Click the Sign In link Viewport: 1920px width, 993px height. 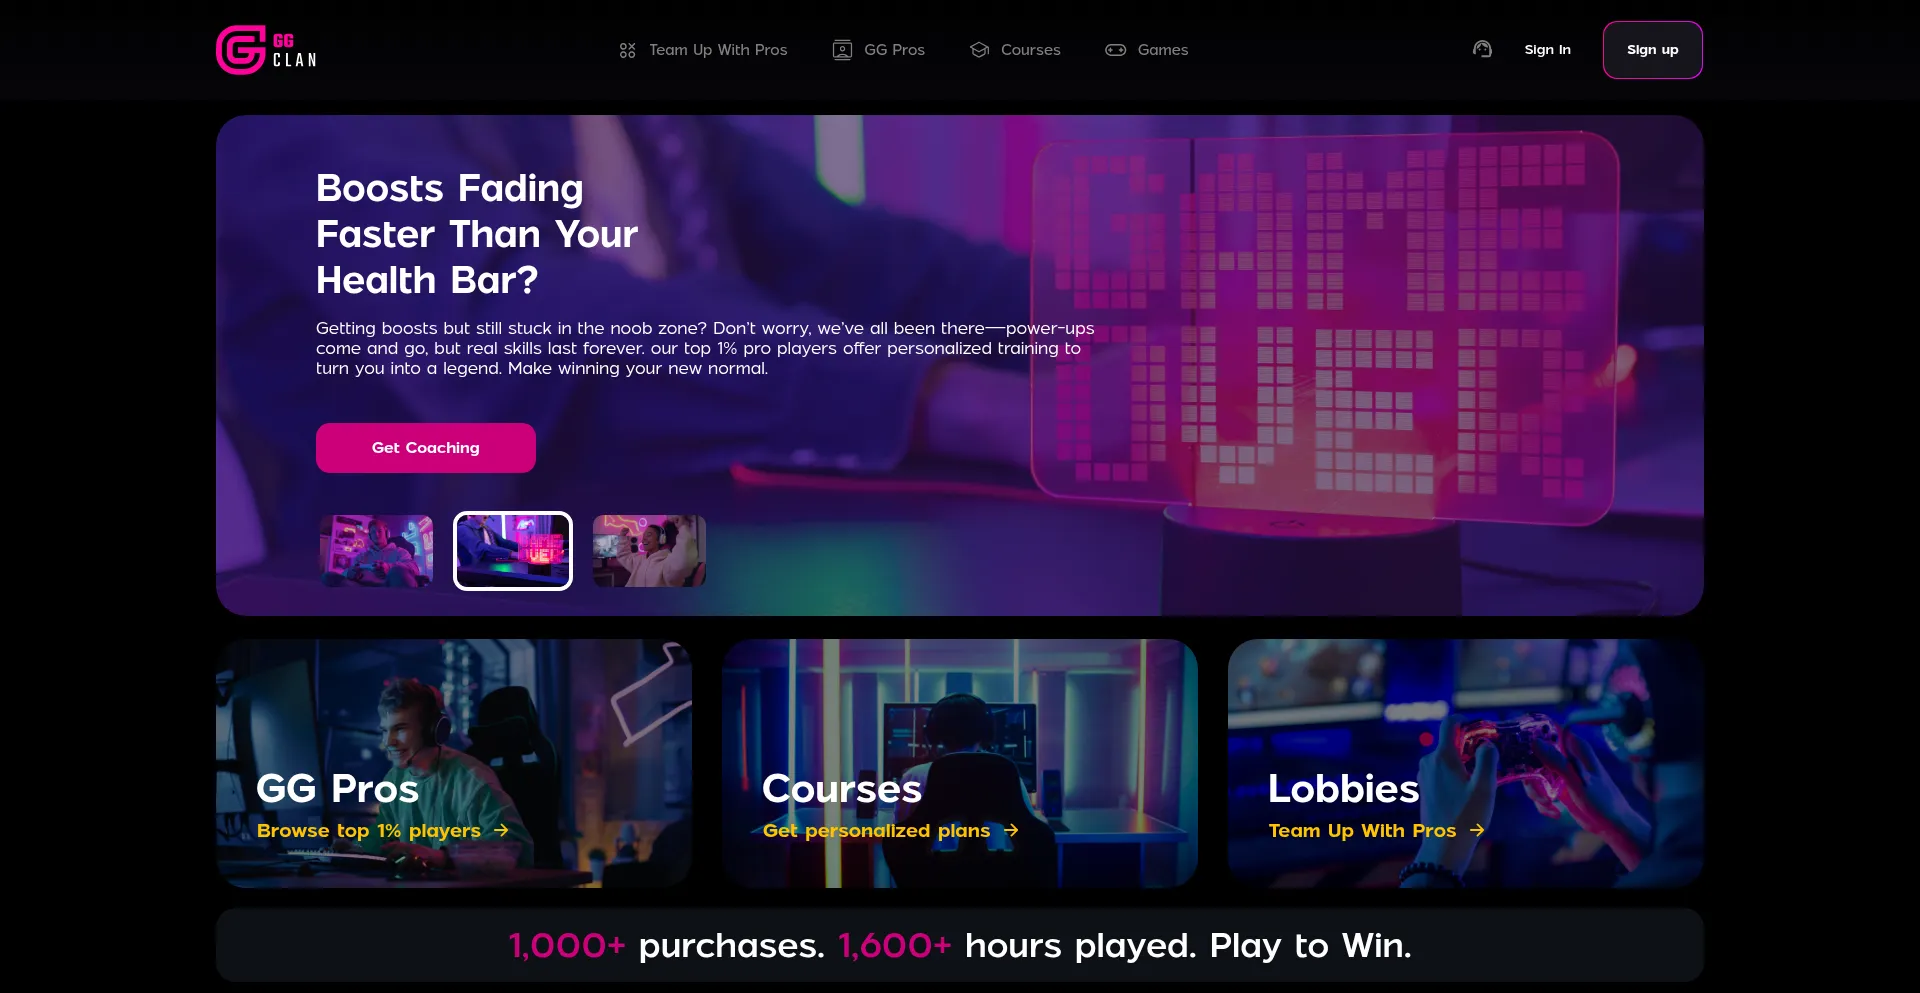1547,50
